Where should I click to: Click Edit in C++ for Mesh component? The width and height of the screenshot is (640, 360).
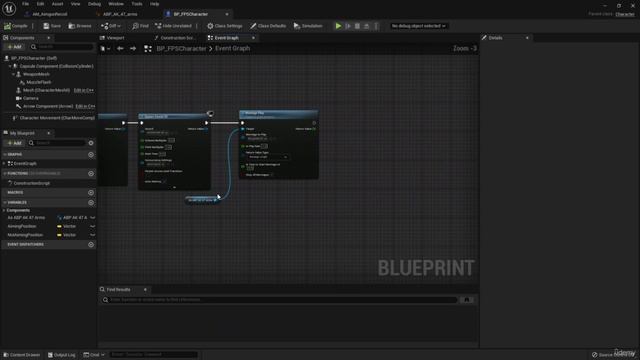(x=84, y=90)
